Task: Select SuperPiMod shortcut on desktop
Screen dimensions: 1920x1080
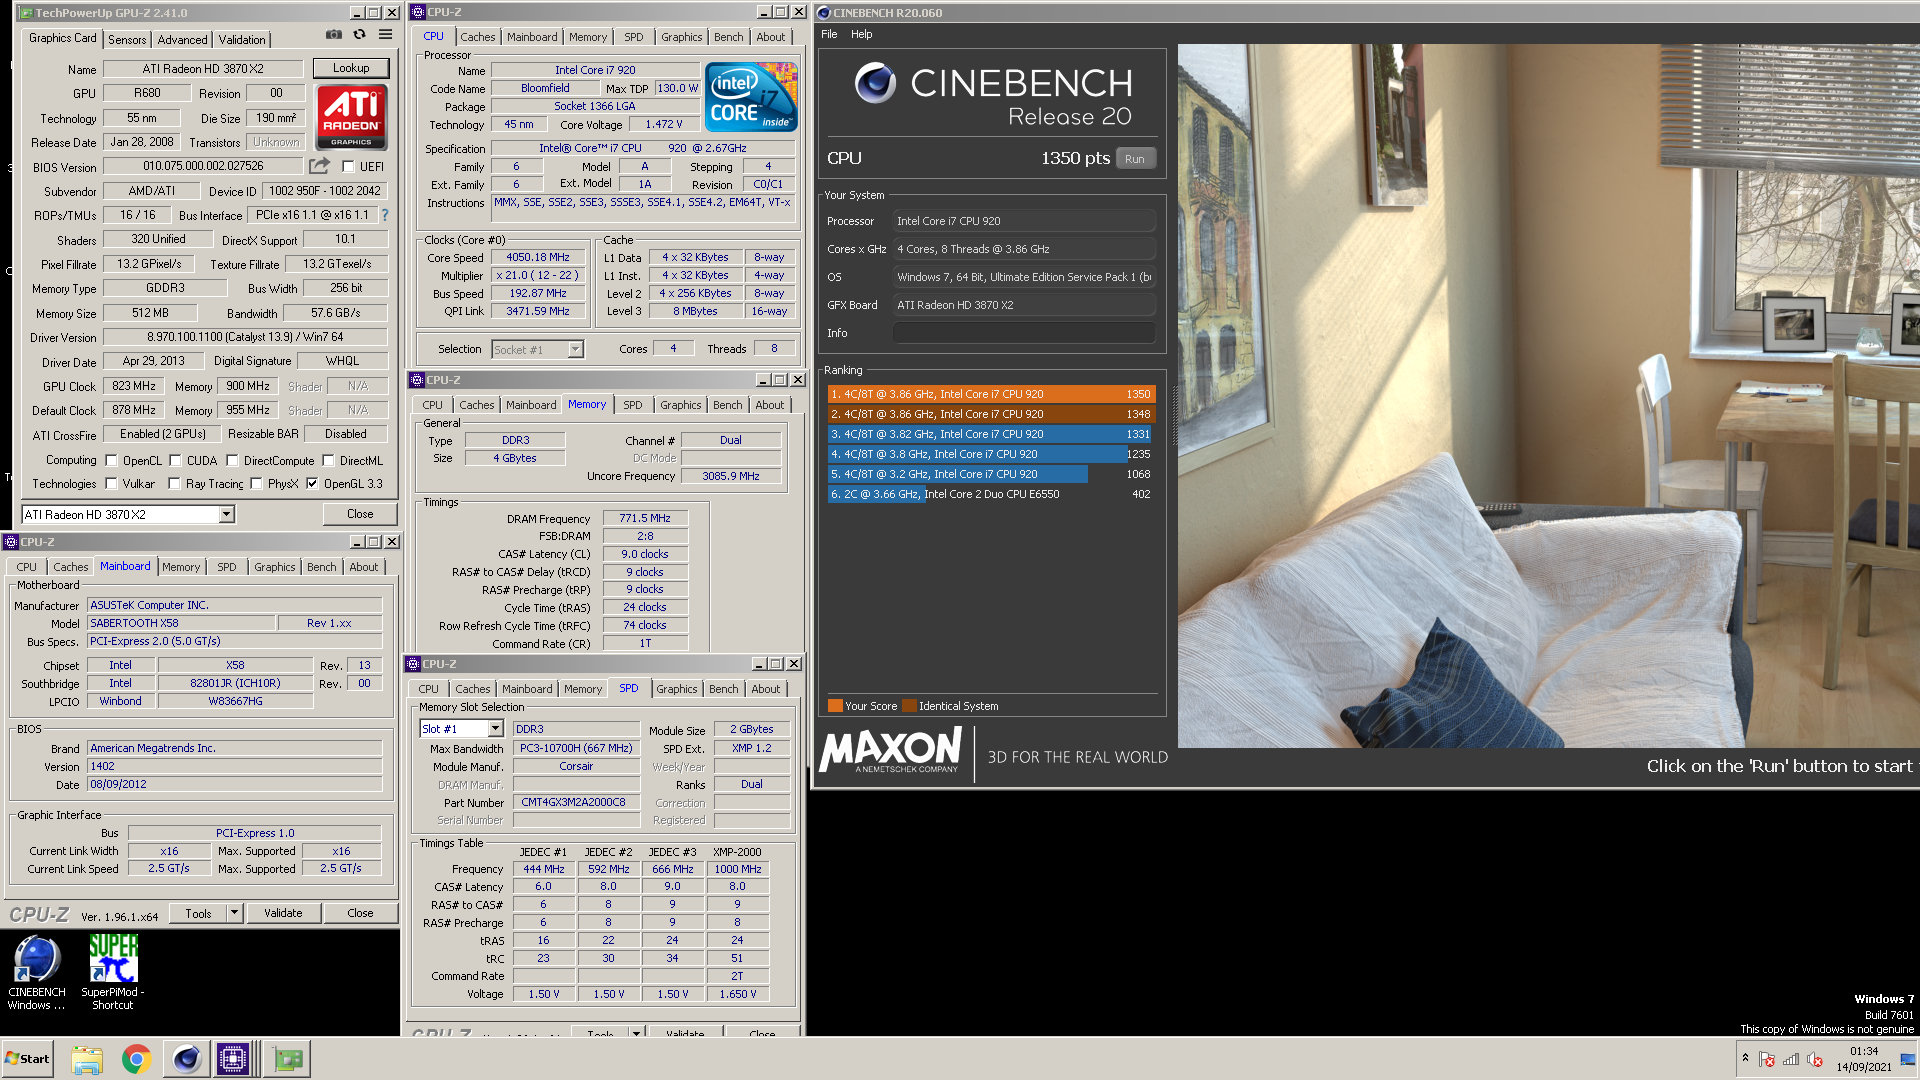Action: coord(113,973)
